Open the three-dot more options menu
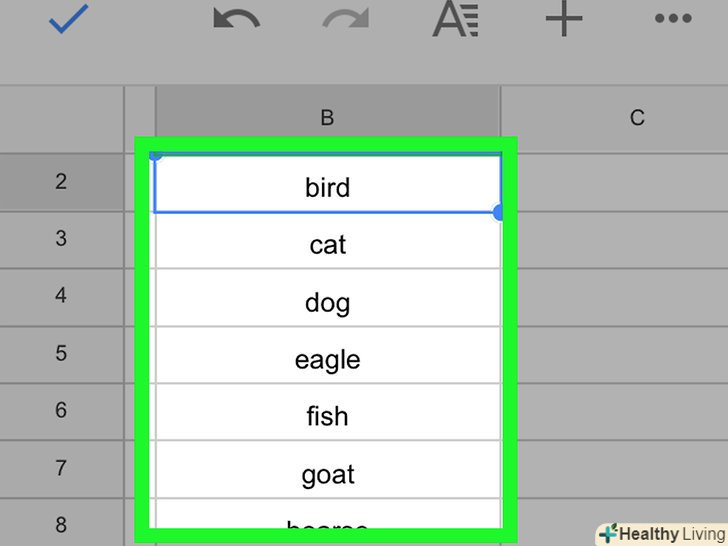Viewport: 728px width, 546px height. [672, 20]
